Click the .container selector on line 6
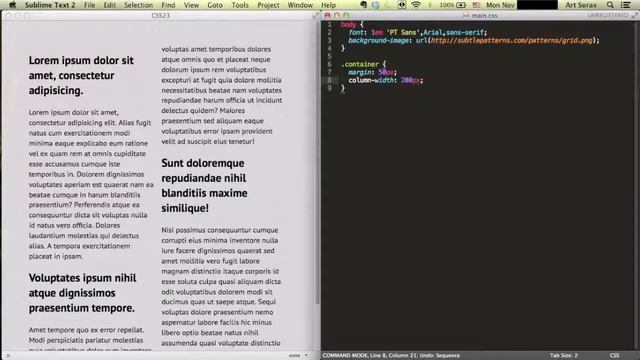Screen dimensions: 640x360 click(x=360, y=64)
